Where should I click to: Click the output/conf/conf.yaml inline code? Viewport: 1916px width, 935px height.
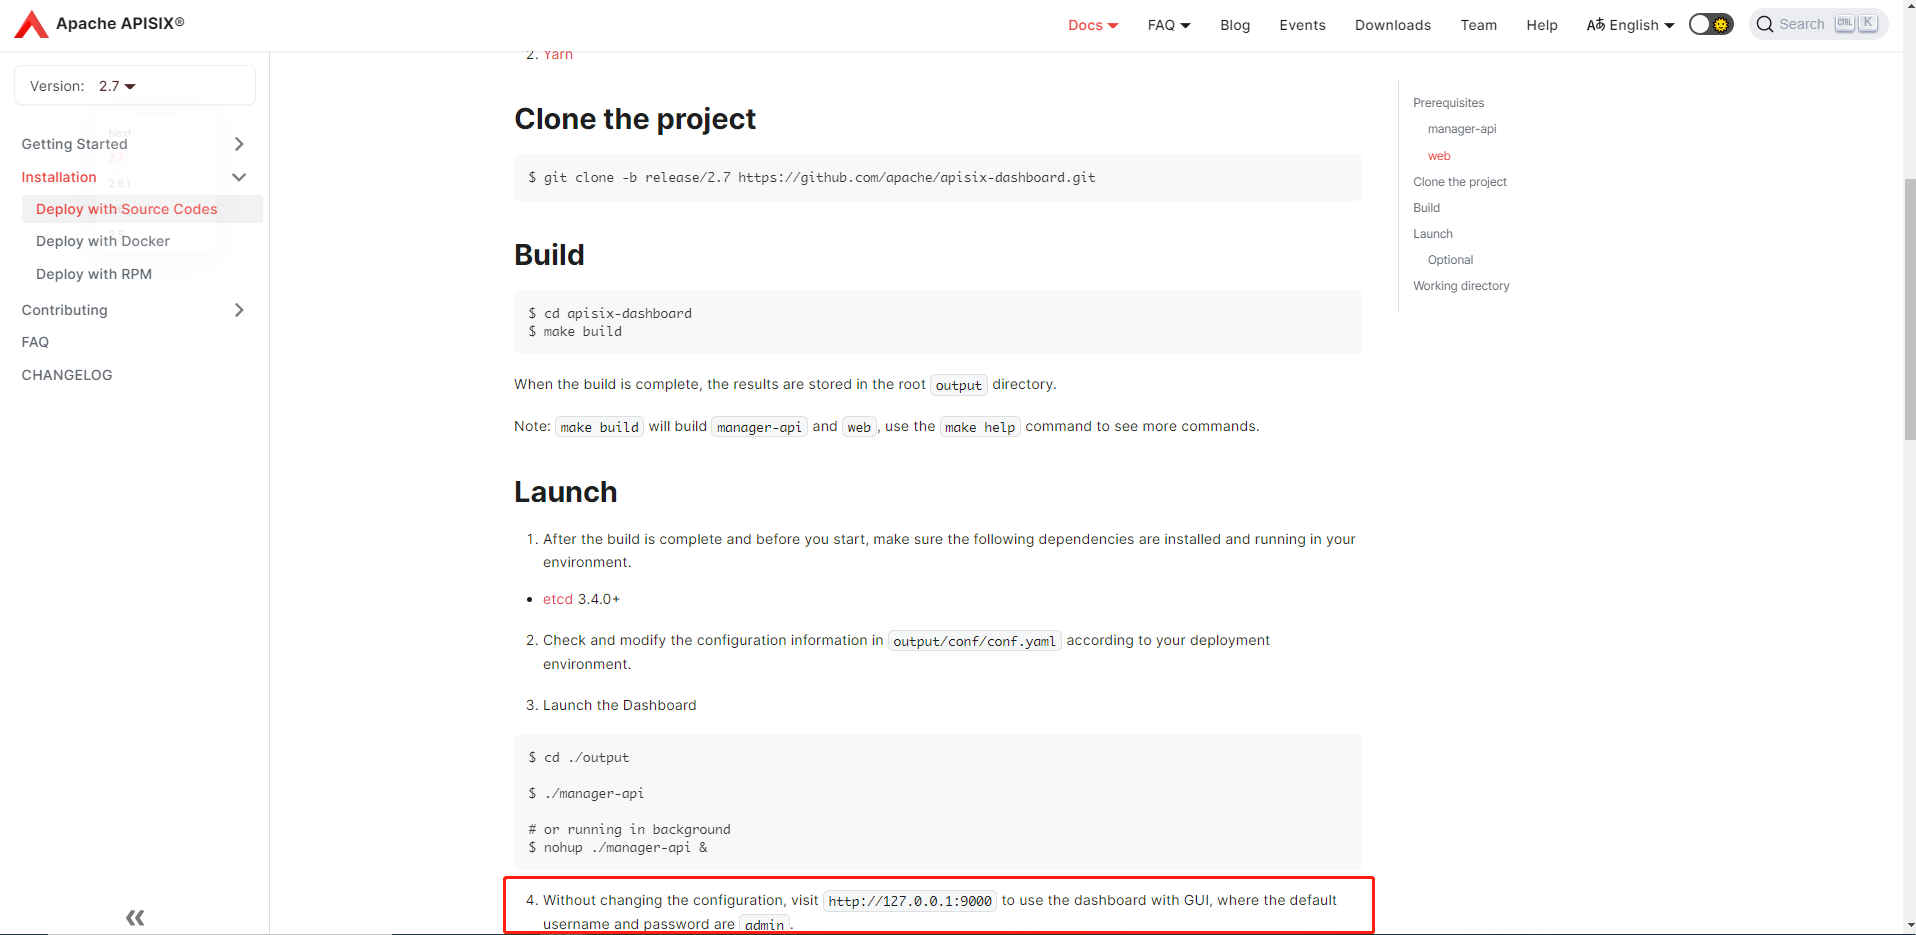click(x=974, y=641)
